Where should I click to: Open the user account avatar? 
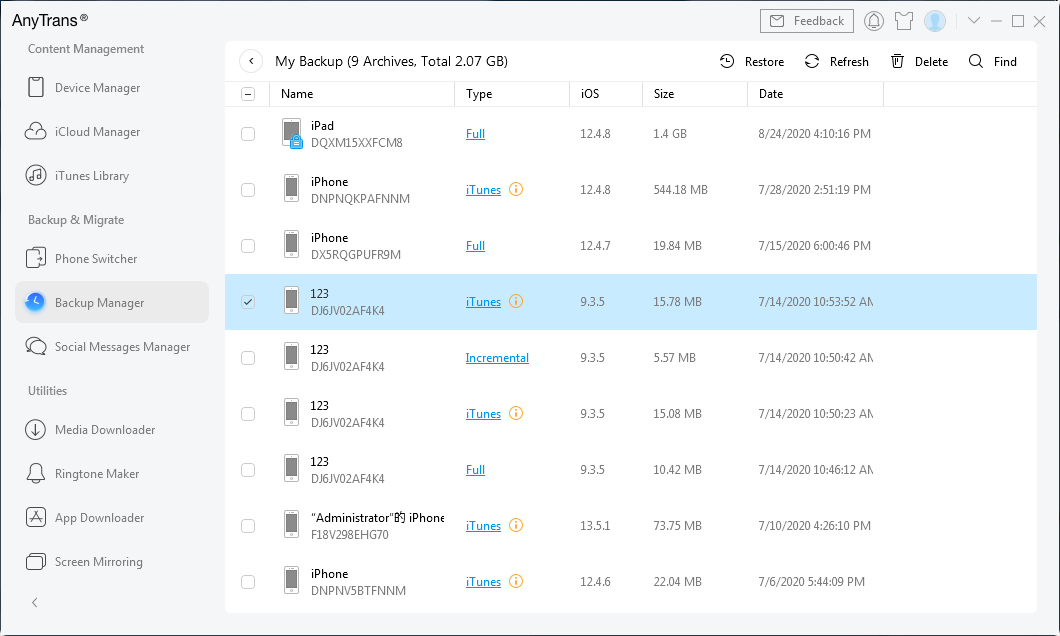point(935,21)
